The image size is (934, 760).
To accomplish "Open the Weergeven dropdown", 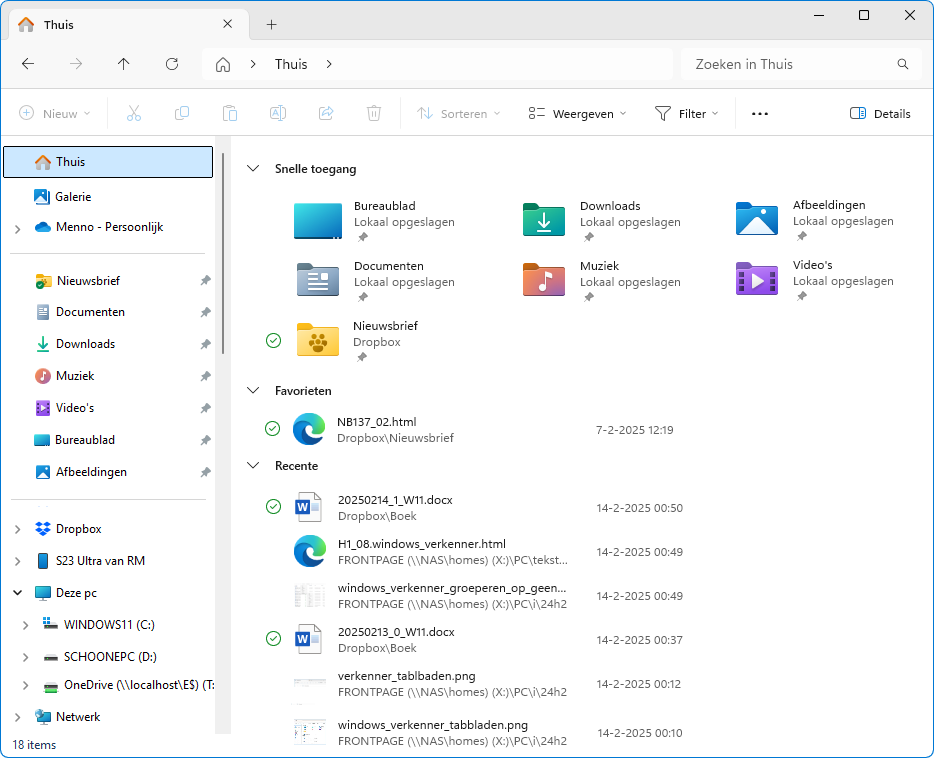I will click(577, 113).
